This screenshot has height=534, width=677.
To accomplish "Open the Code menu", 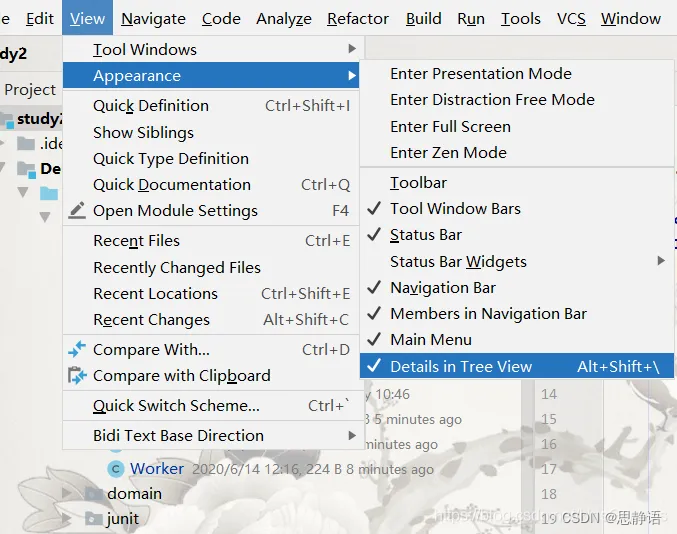I will [x=221, y=19].
